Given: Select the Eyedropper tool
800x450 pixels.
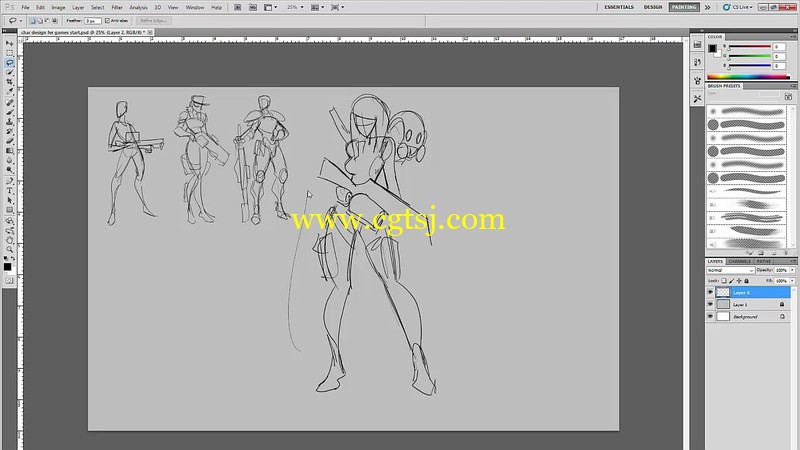Looking at the screenshot, I should (10, 91).
